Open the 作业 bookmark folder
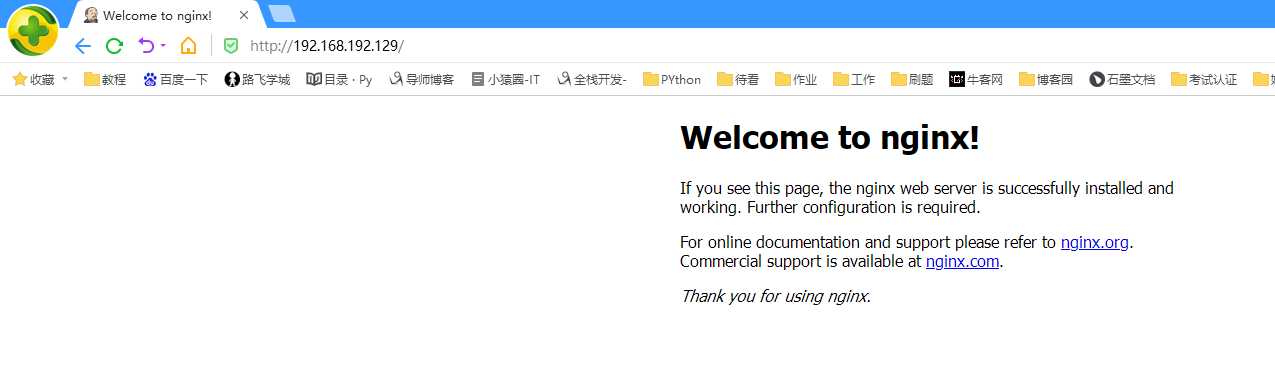The height and width of the screenshot is (366, 1275). coord(796,79)
